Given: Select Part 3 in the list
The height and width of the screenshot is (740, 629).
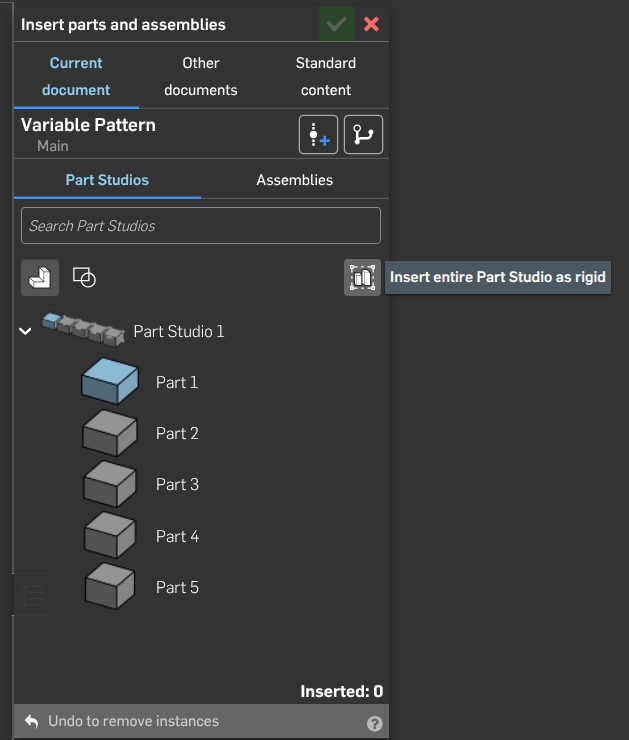Looking at the screenshot, I should point(177,484).
